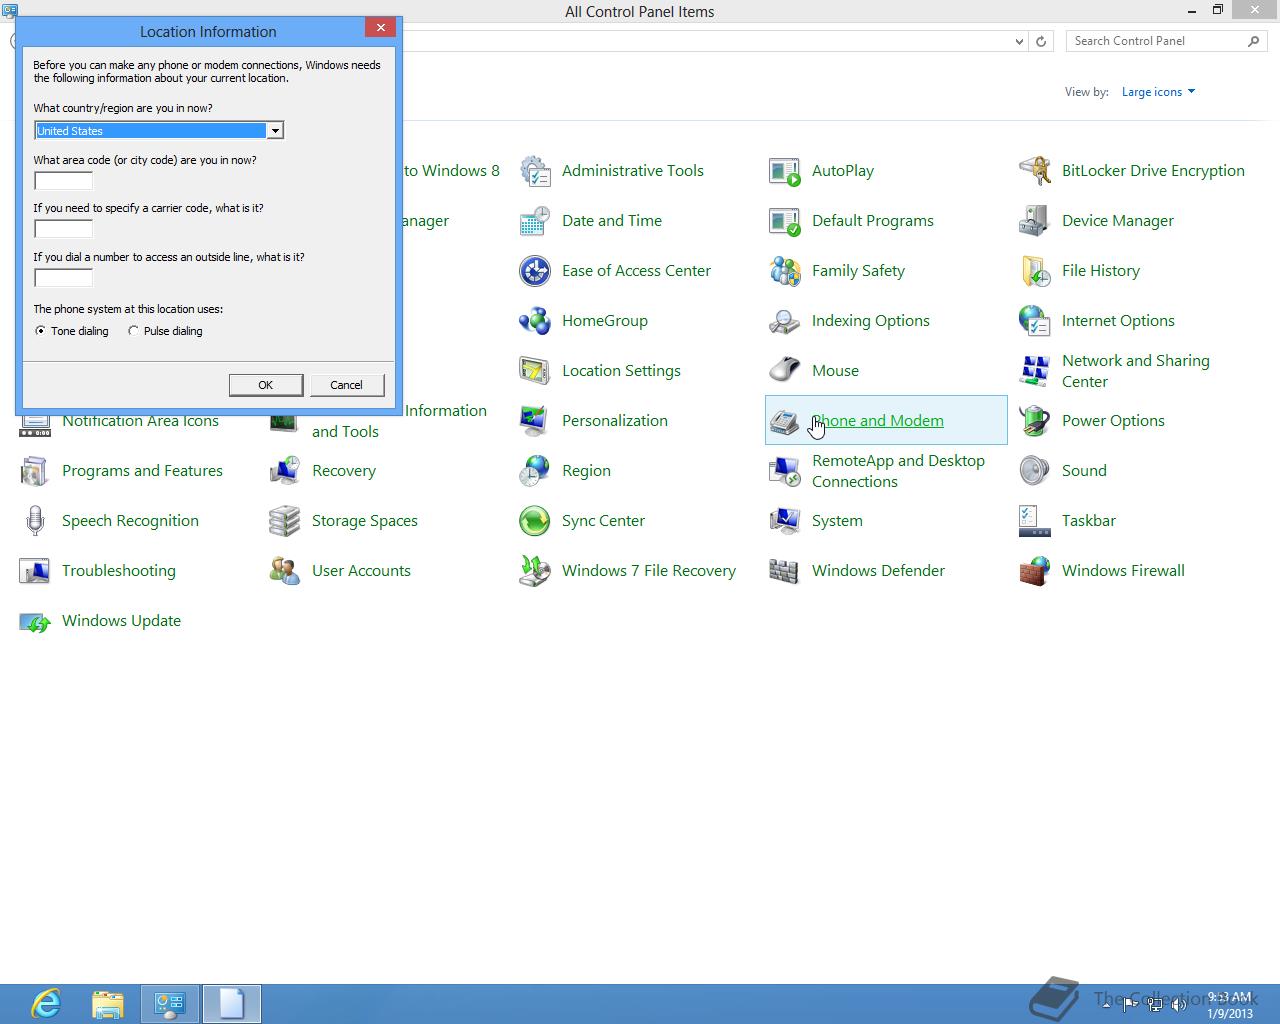Open the Programs and Features icon
1280x1024 pixels.
tap(35, 471)
